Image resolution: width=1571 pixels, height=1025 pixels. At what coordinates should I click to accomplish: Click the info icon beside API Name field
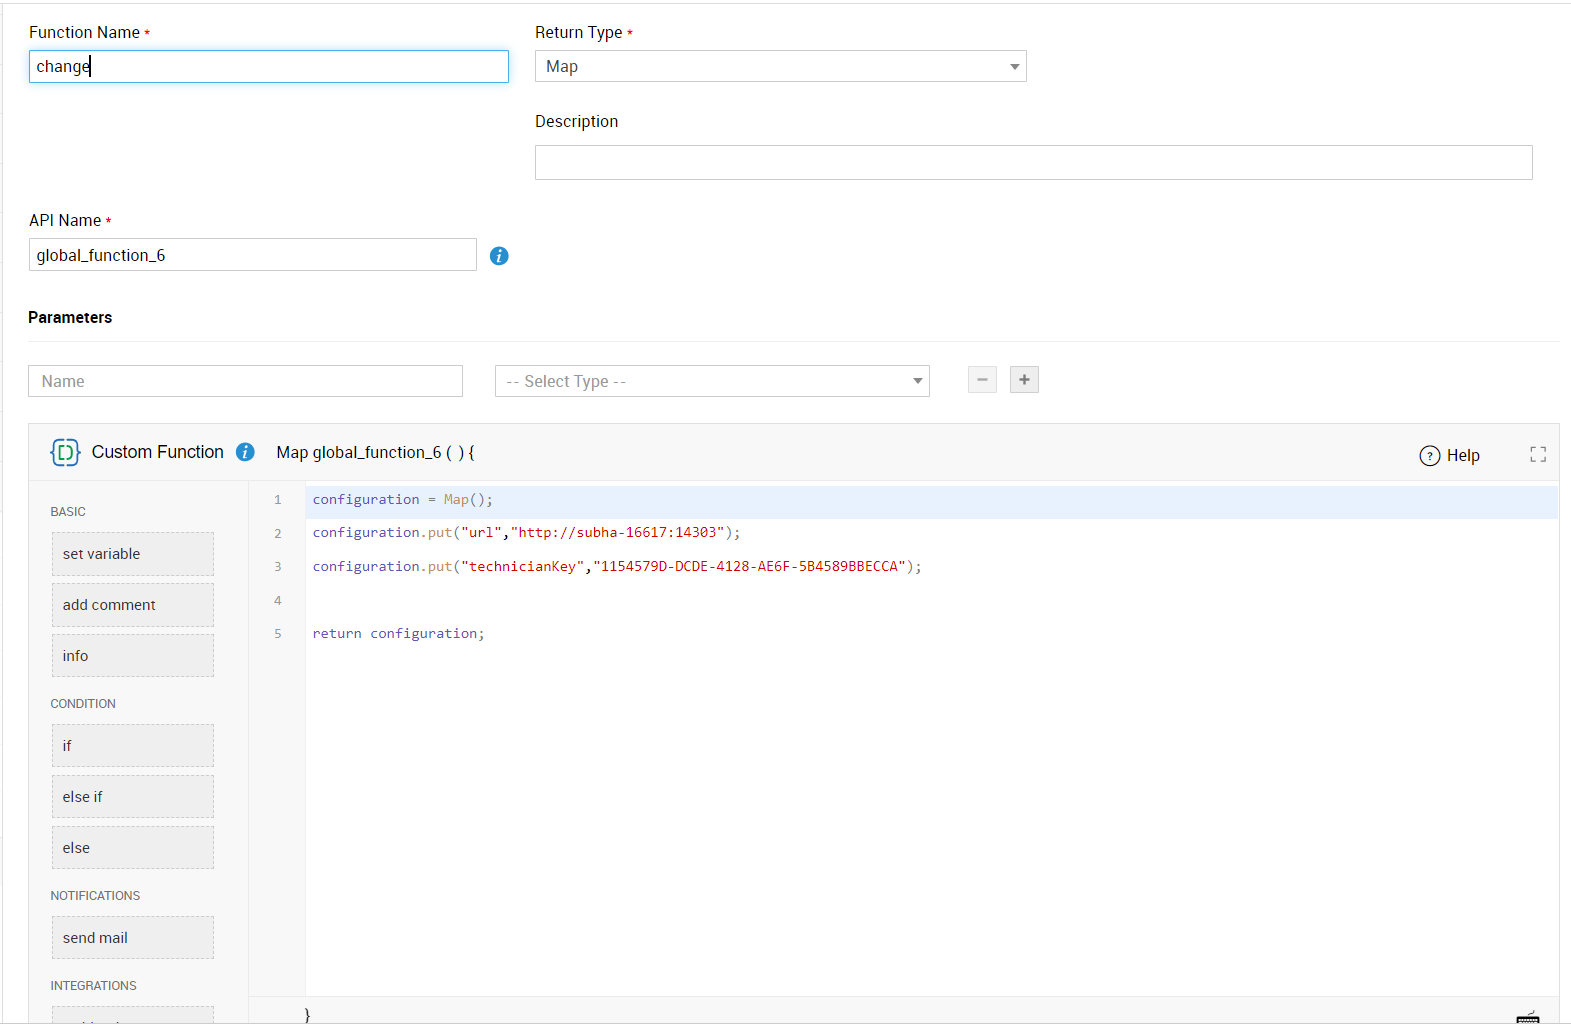click(499, 256)
